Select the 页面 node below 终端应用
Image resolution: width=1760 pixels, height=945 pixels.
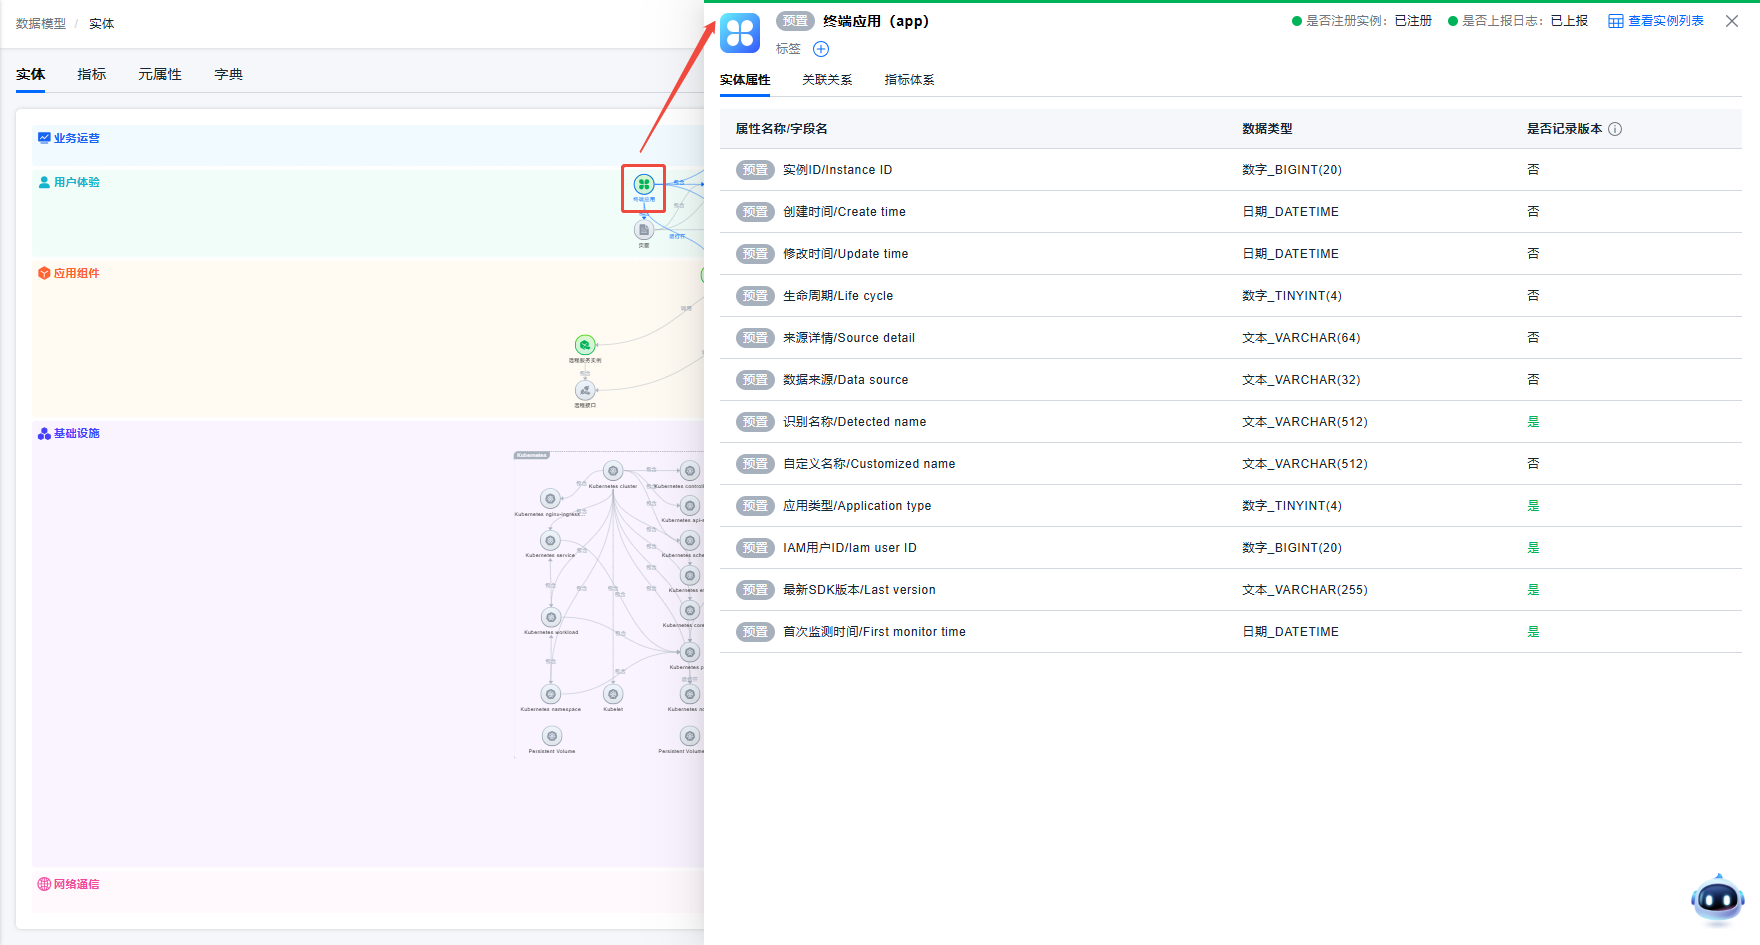pyautogui.click(x=643, y=230)
